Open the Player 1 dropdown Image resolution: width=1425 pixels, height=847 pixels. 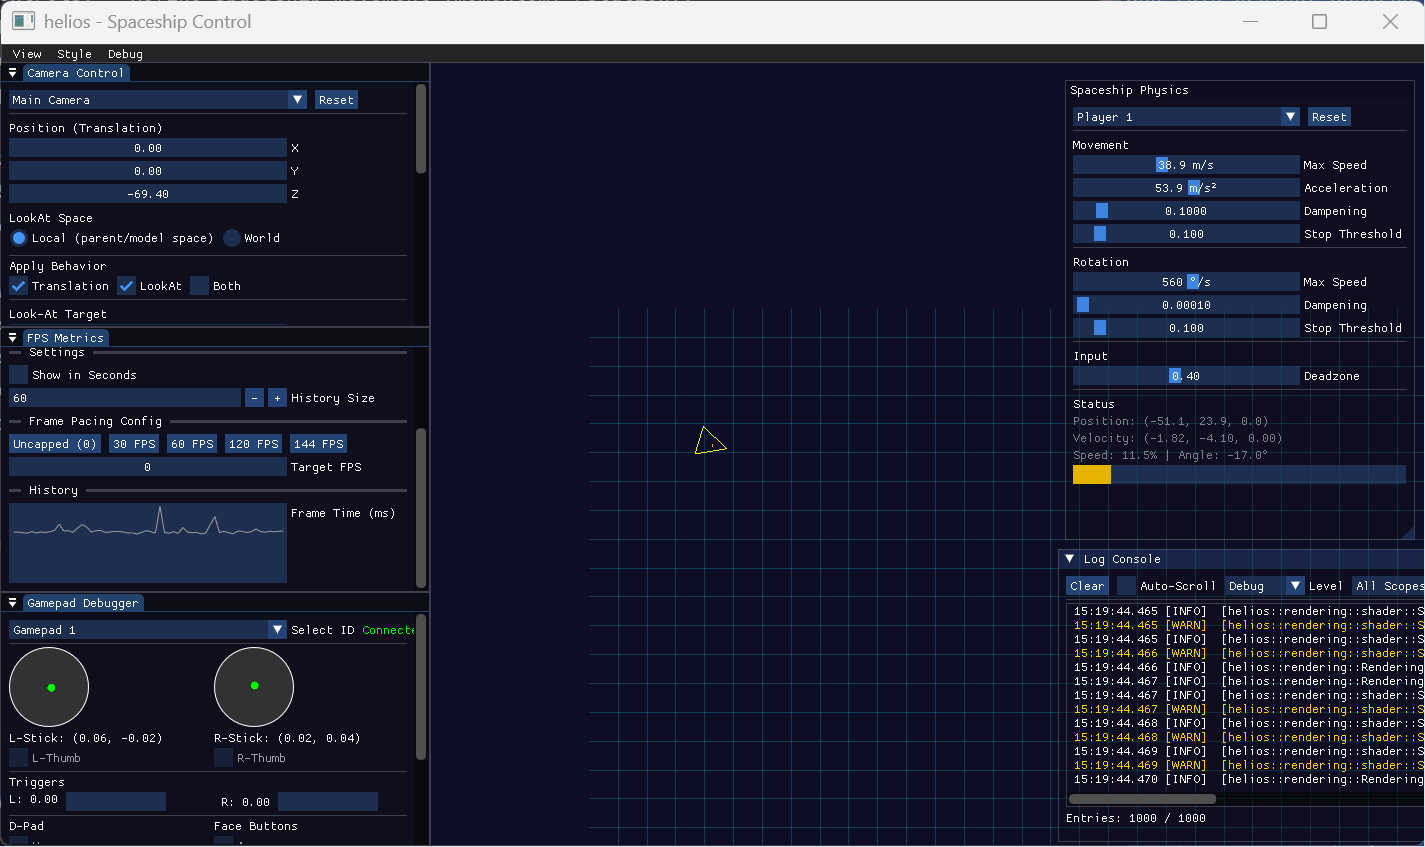coord(1289,117)
